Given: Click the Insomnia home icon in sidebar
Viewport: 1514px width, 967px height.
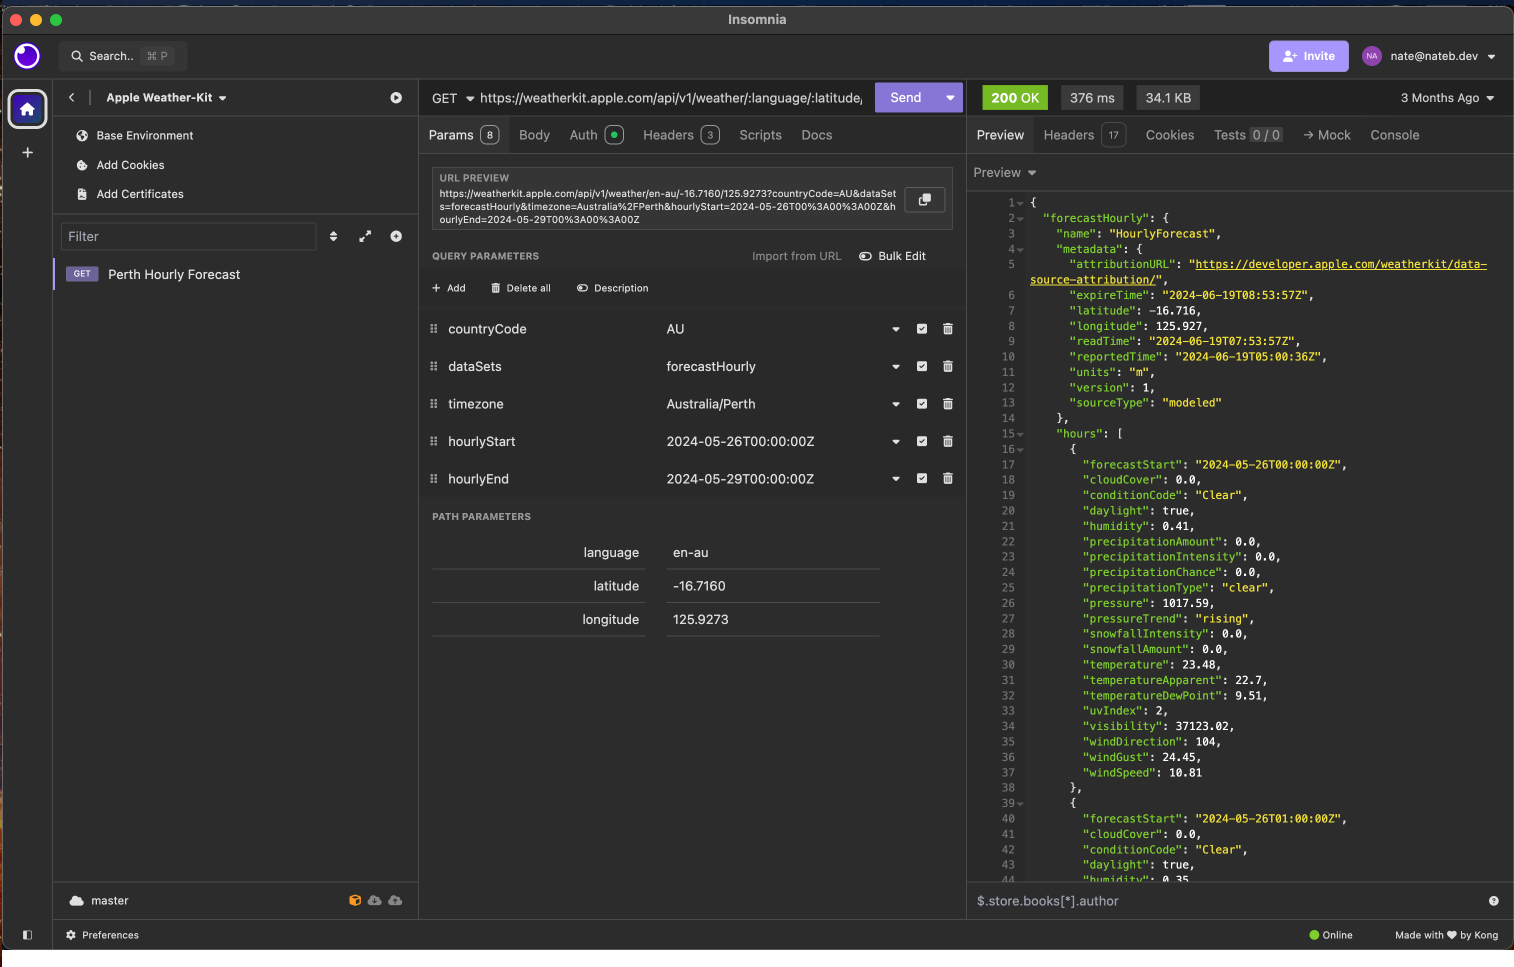Looking at the screenshot, I should point(27,109).
